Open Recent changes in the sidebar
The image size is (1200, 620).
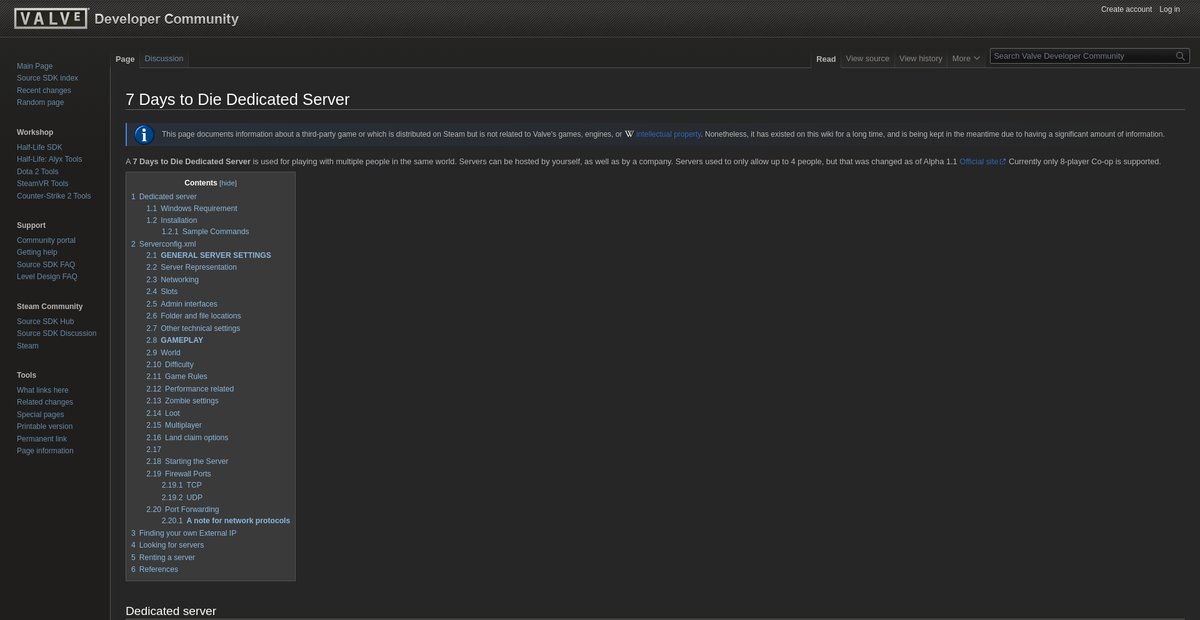(44, 90)
